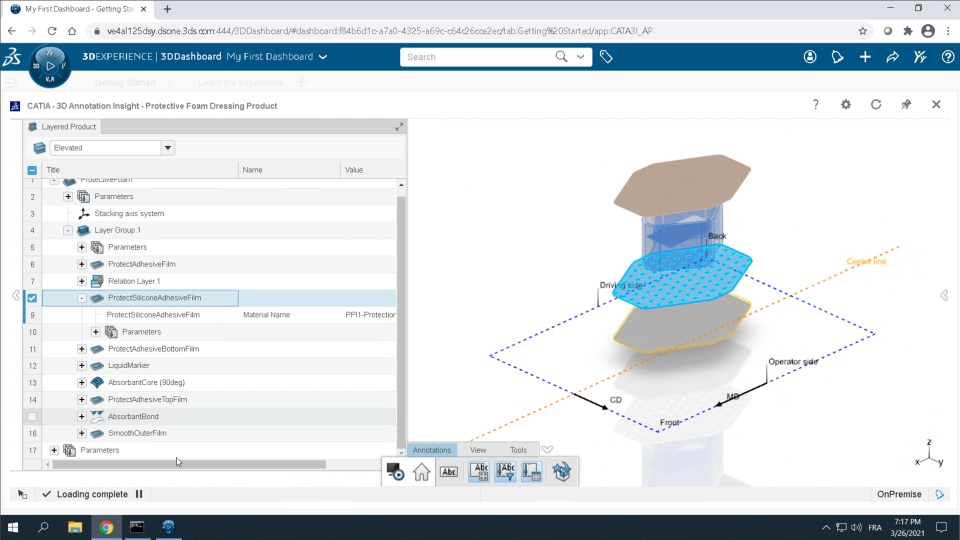The width and height of the screenshot is (960, 540).
Task: Open the search options chevron
Action: coord(580,57)
